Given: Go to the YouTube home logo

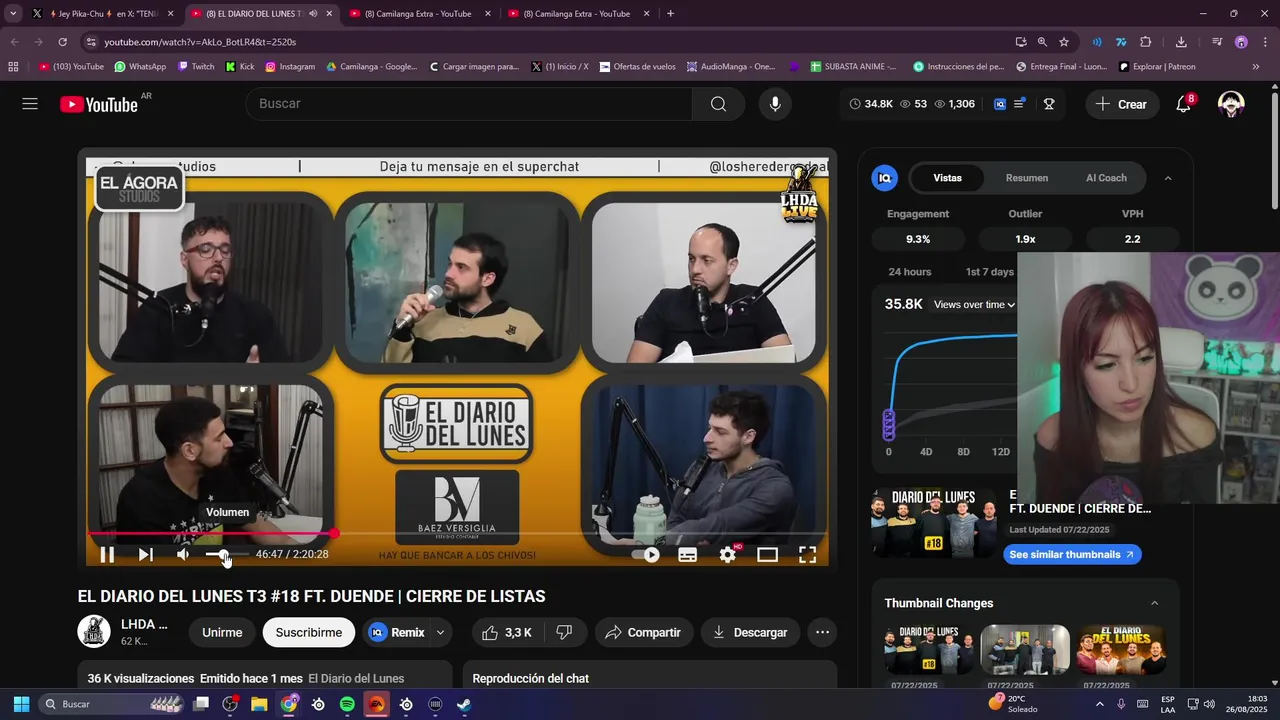Looking at the screenshot, I should point(99,104).
